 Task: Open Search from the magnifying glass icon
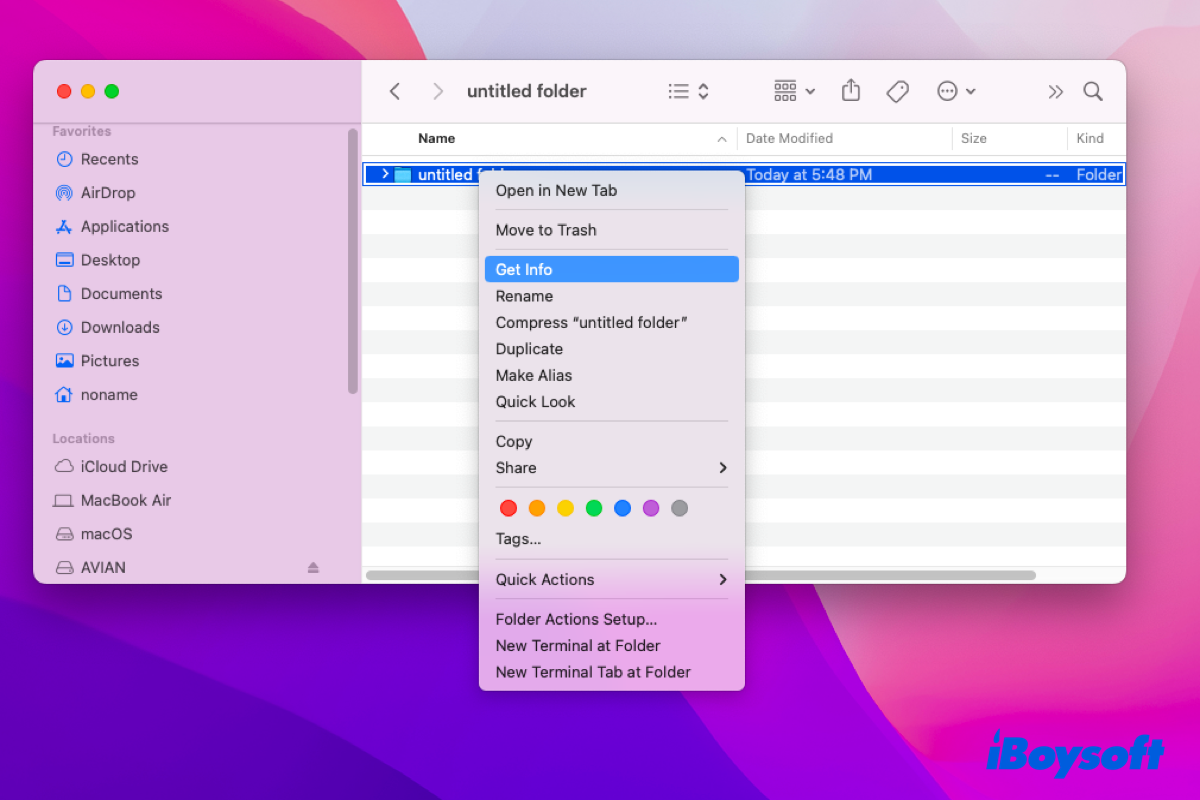[x=1092, y=91]
